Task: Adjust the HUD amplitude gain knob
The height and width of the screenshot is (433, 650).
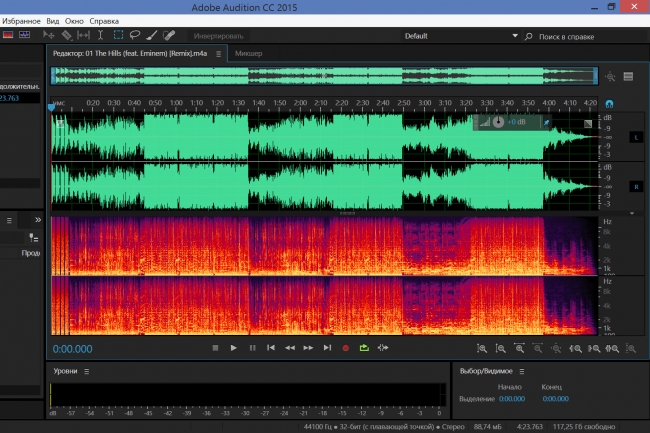Action: (x=498, y=122)
